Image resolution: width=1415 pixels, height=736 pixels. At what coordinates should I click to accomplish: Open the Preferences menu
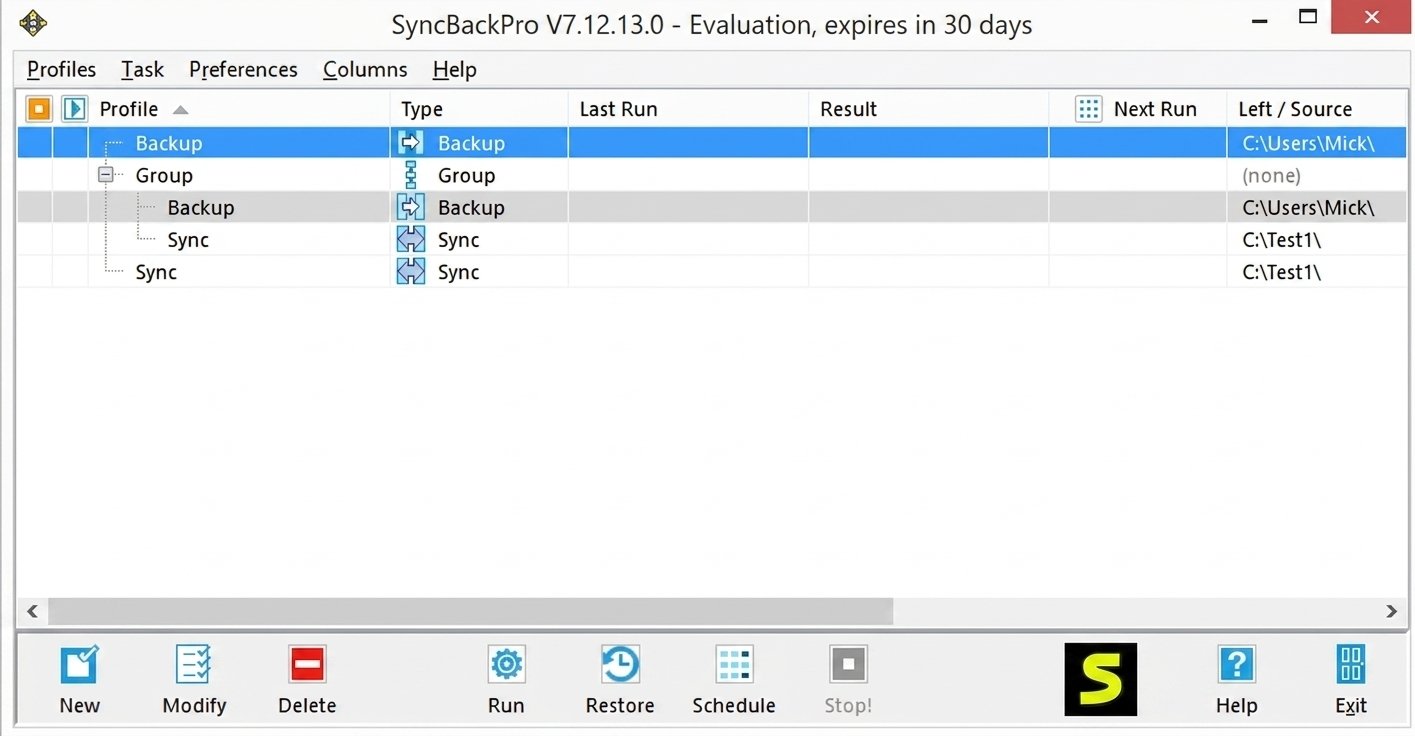(x=243, y=69)
